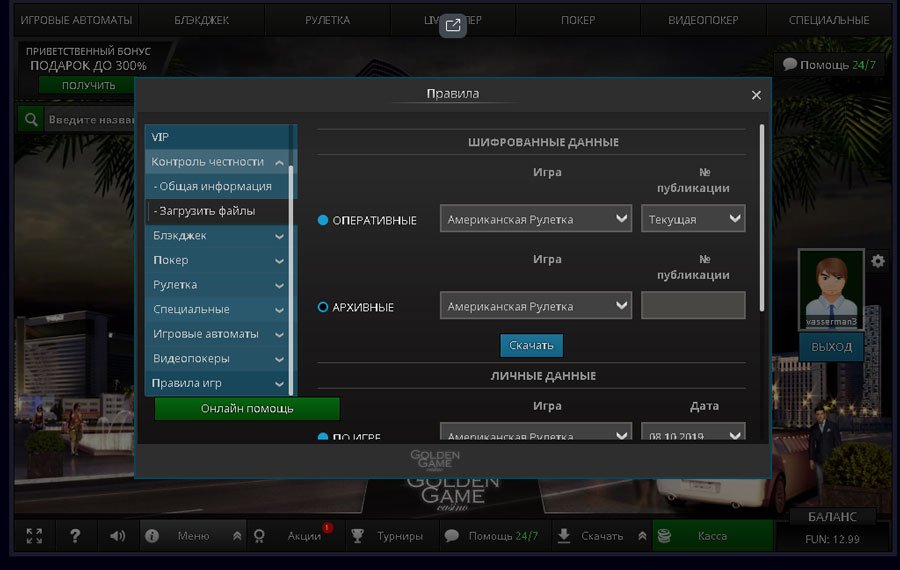
Task: Select the ПО ИГРЕ radio button
Action: pyautogui.click(x=323, y=437)
